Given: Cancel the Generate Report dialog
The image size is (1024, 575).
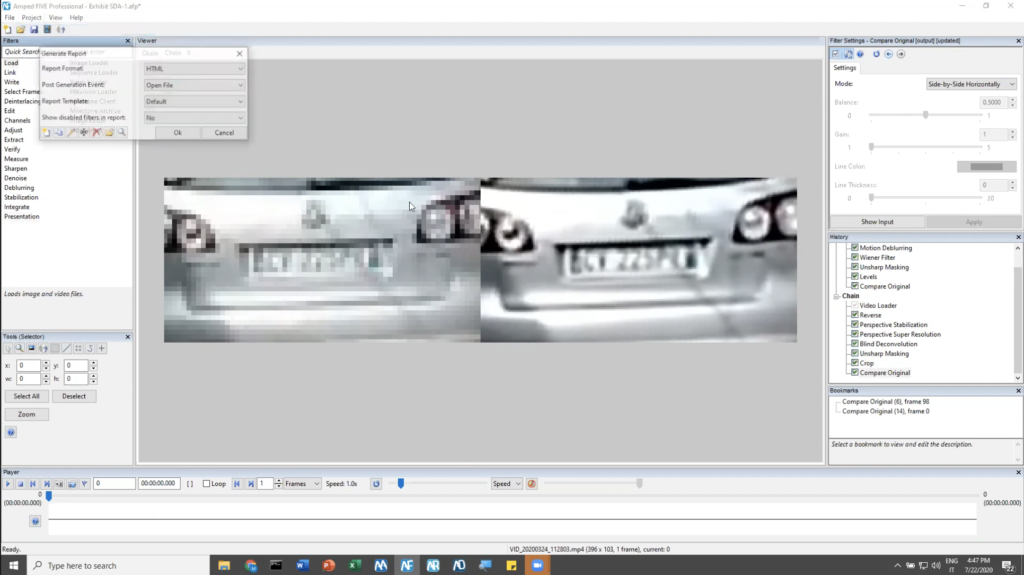Looking at the screenshot, I should coord(224,133).
